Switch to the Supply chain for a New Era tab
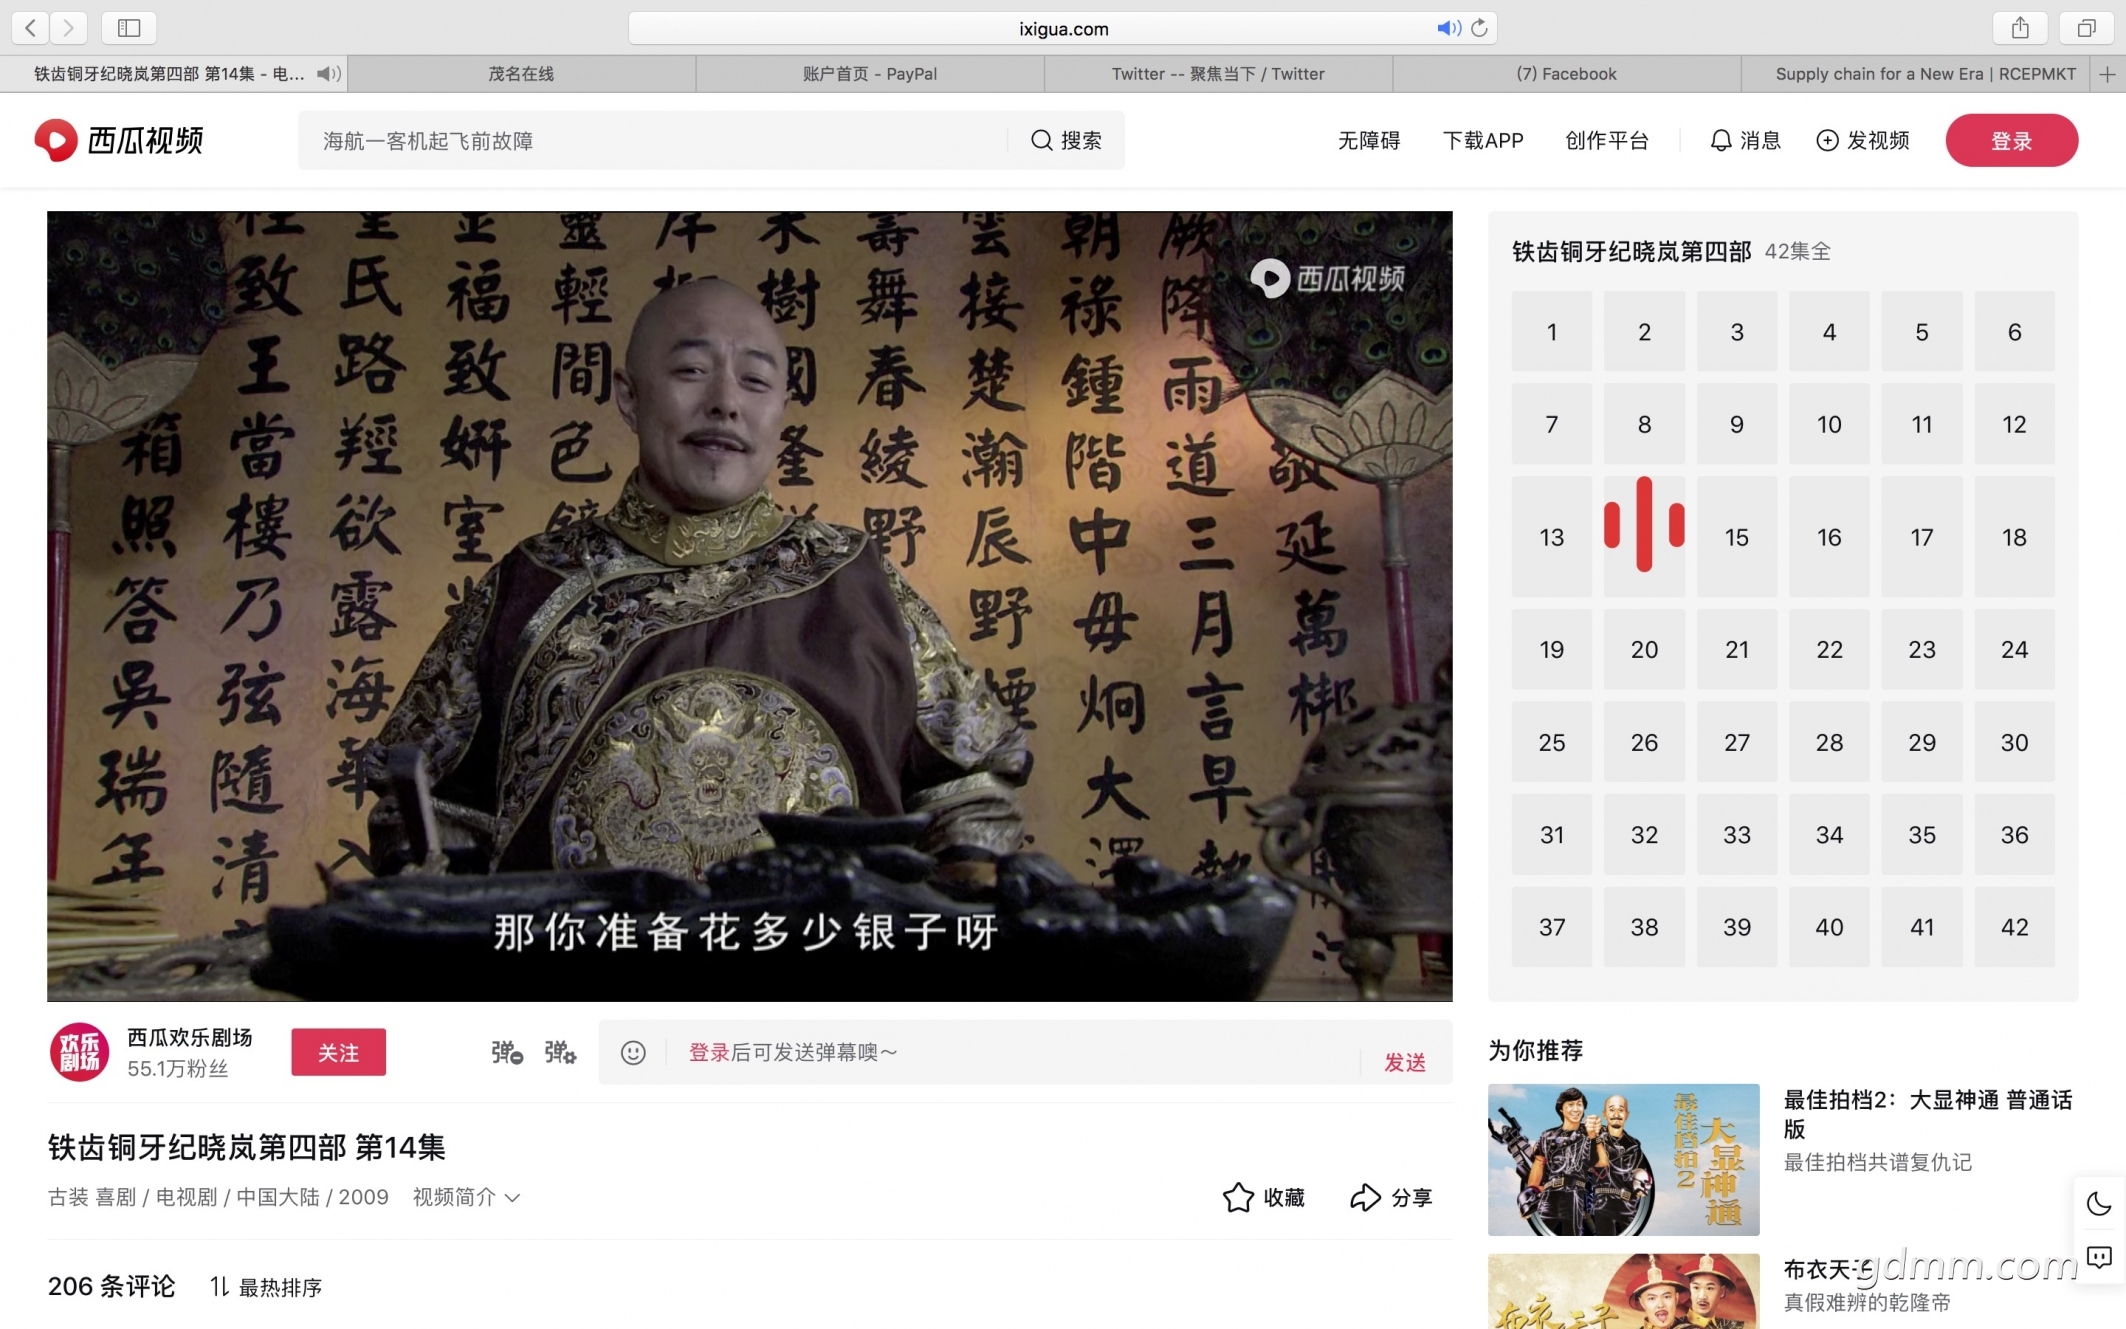This screenshot has height=1329, width=2126. (1915, 74)
